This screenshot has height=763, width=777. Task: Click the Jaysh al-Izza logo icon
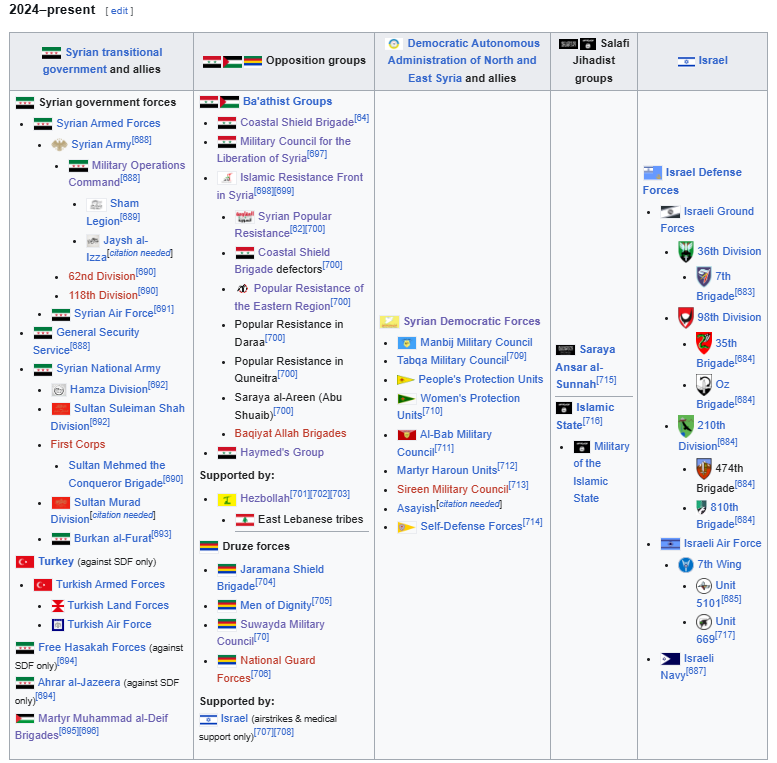93,241
